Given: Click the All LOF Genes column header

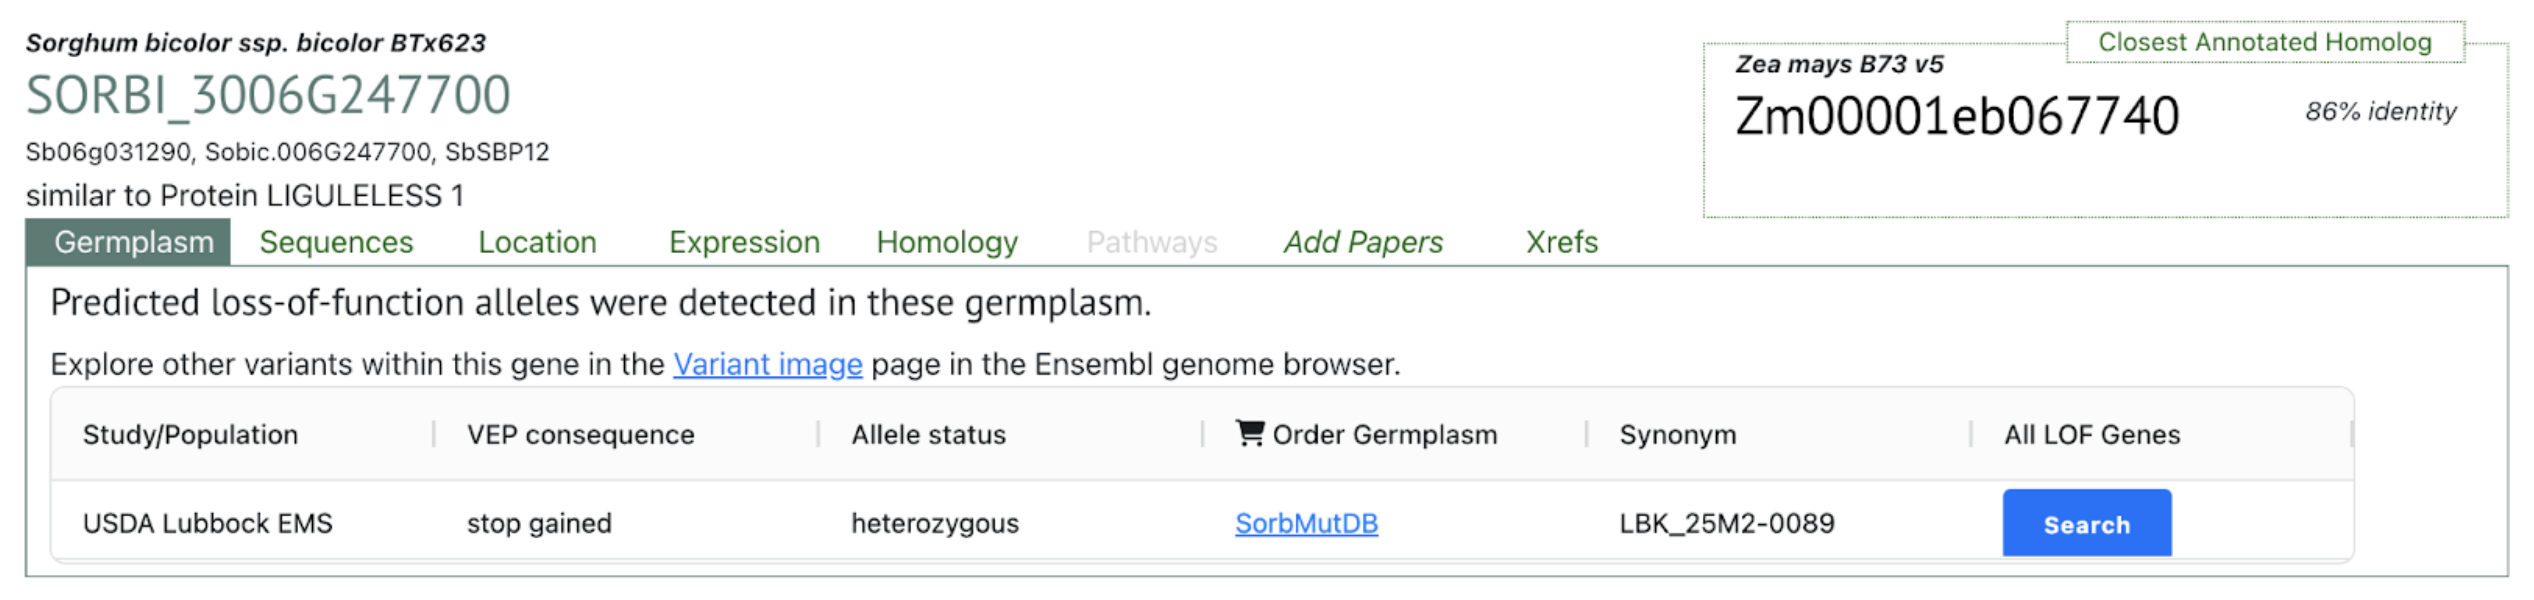Looking at the screenshot, I should tap(2091, 435).
